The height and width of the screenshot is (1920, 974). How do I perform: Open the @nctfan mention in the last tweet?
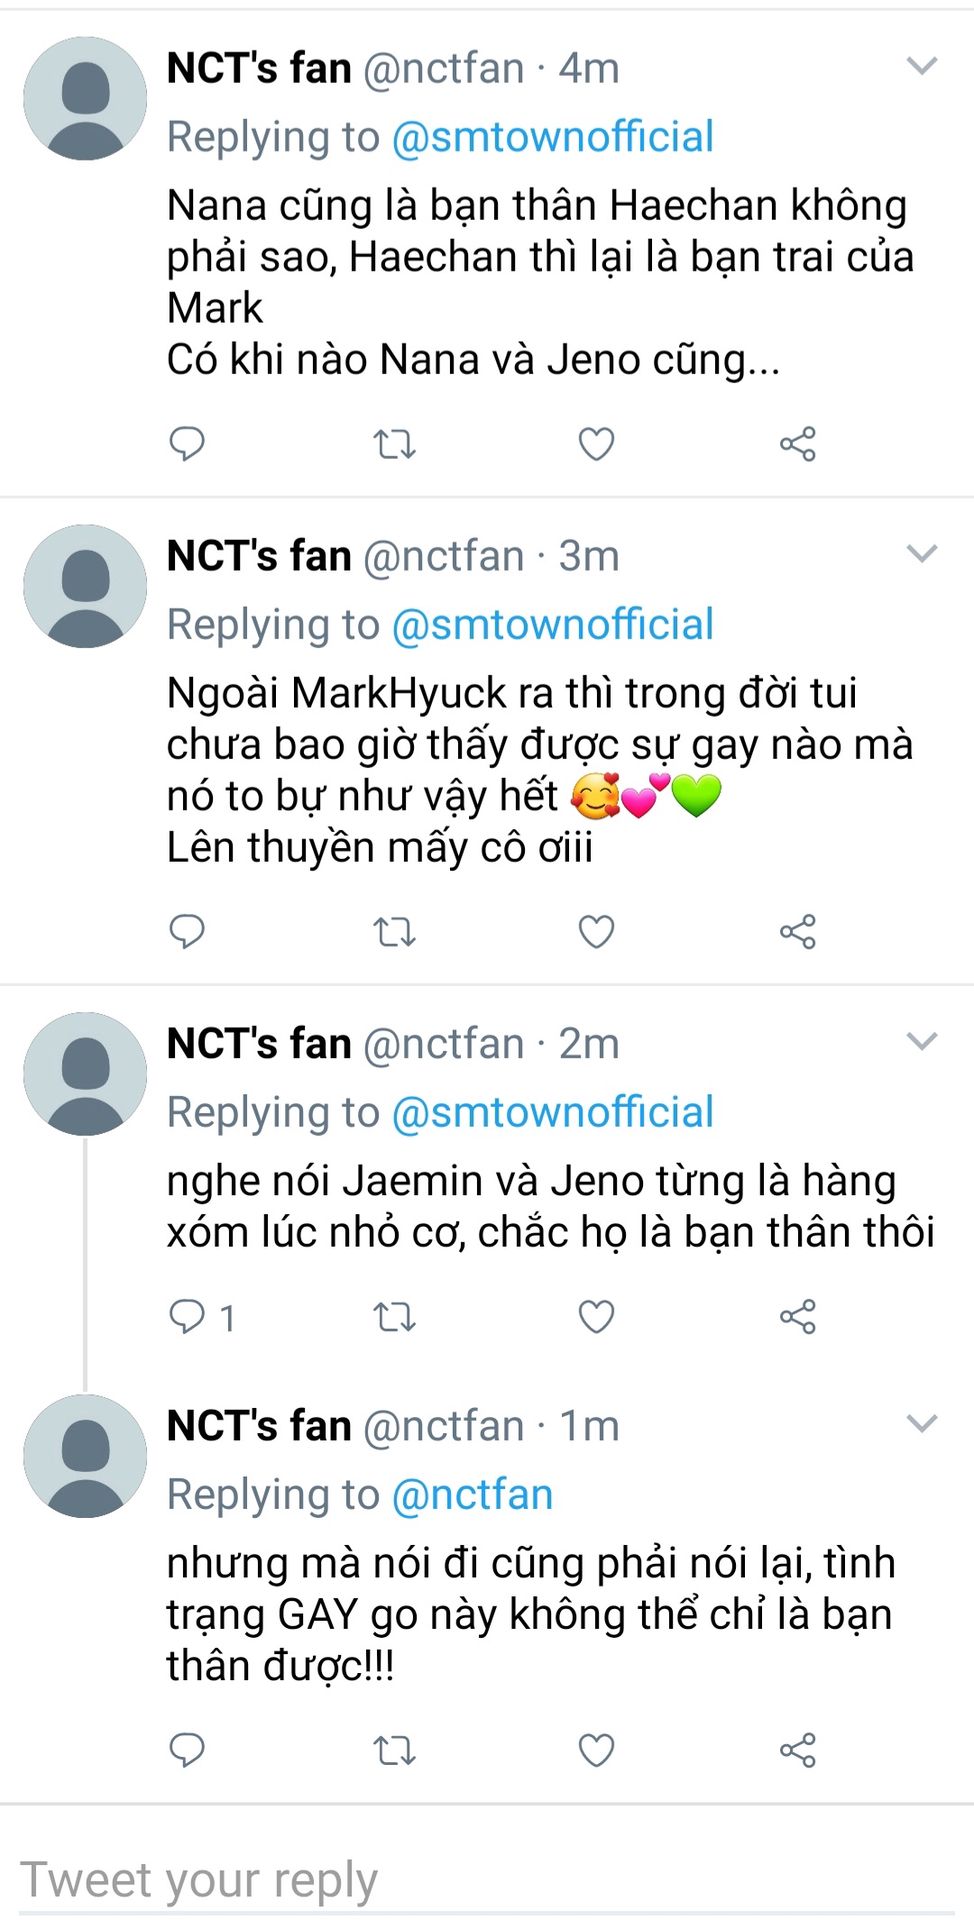(x=472, y=1494)
